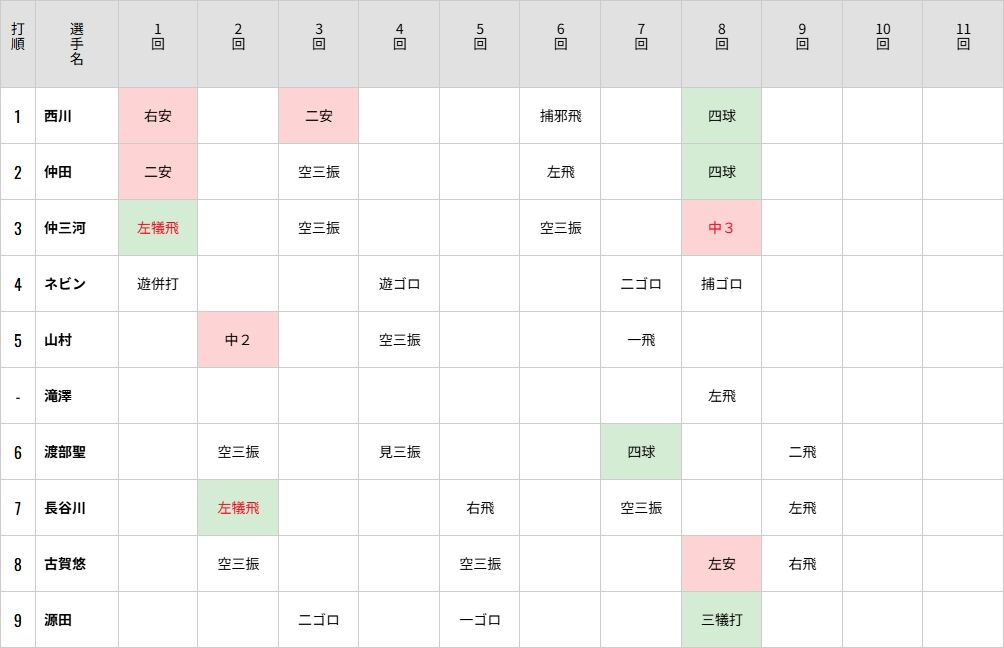Select the 遊併打 cell
This screenshot has height=648, width=1004.
pyautogui.click(x=158, y=284)
